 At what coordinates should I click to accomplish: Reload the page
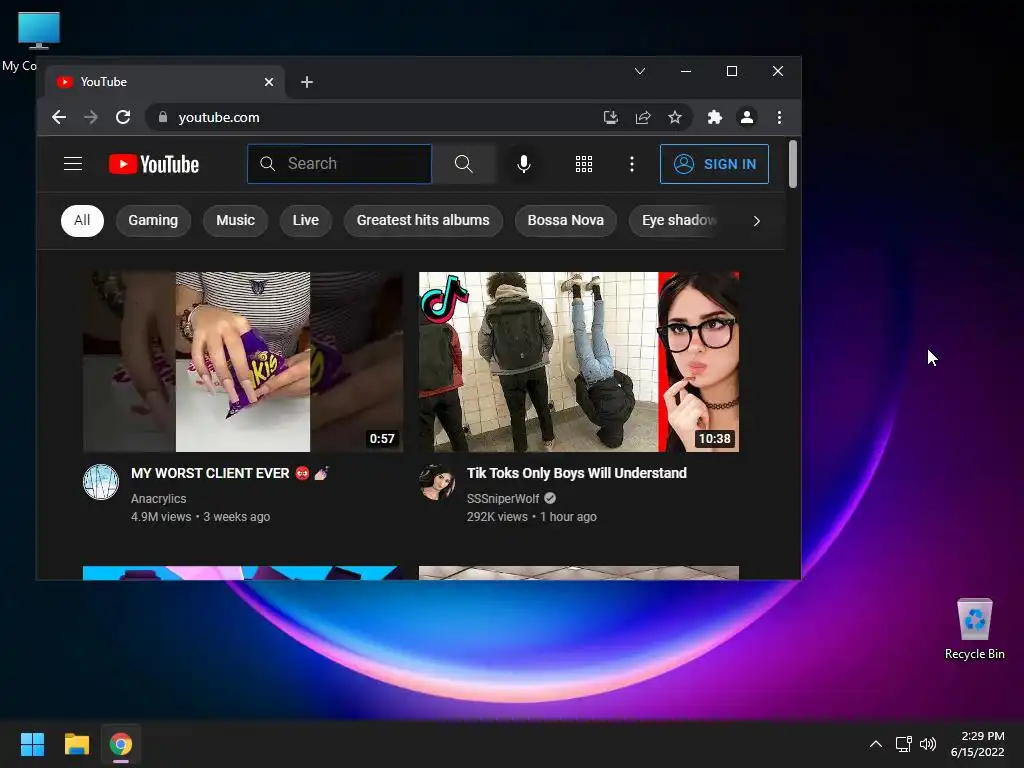123,118
